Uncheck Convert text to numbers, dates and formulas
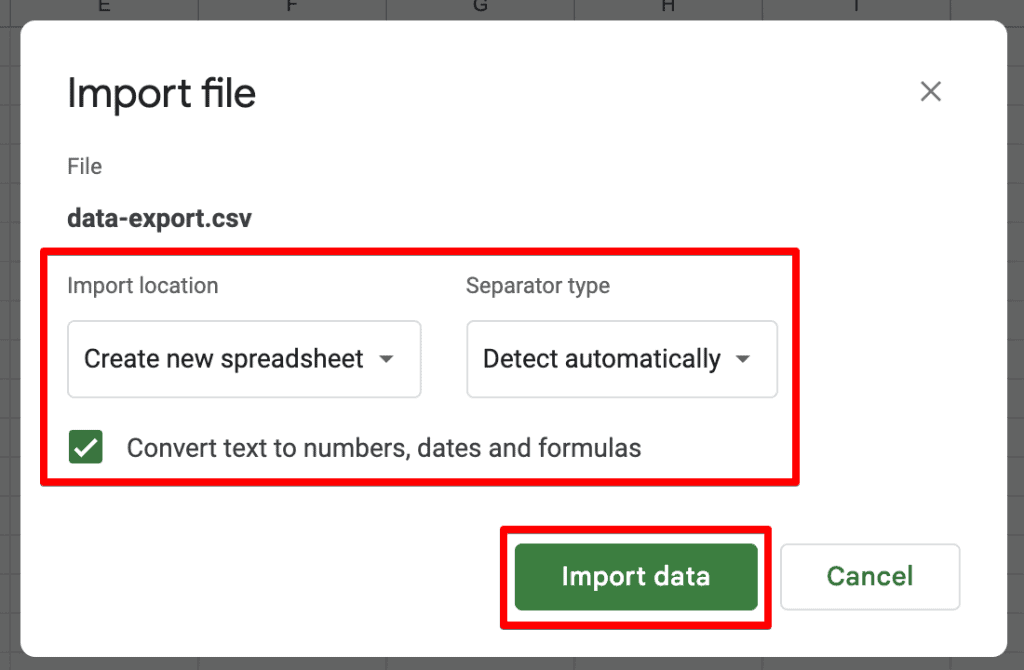Viewport: 1024px width, 670px height. pos(86,447)
